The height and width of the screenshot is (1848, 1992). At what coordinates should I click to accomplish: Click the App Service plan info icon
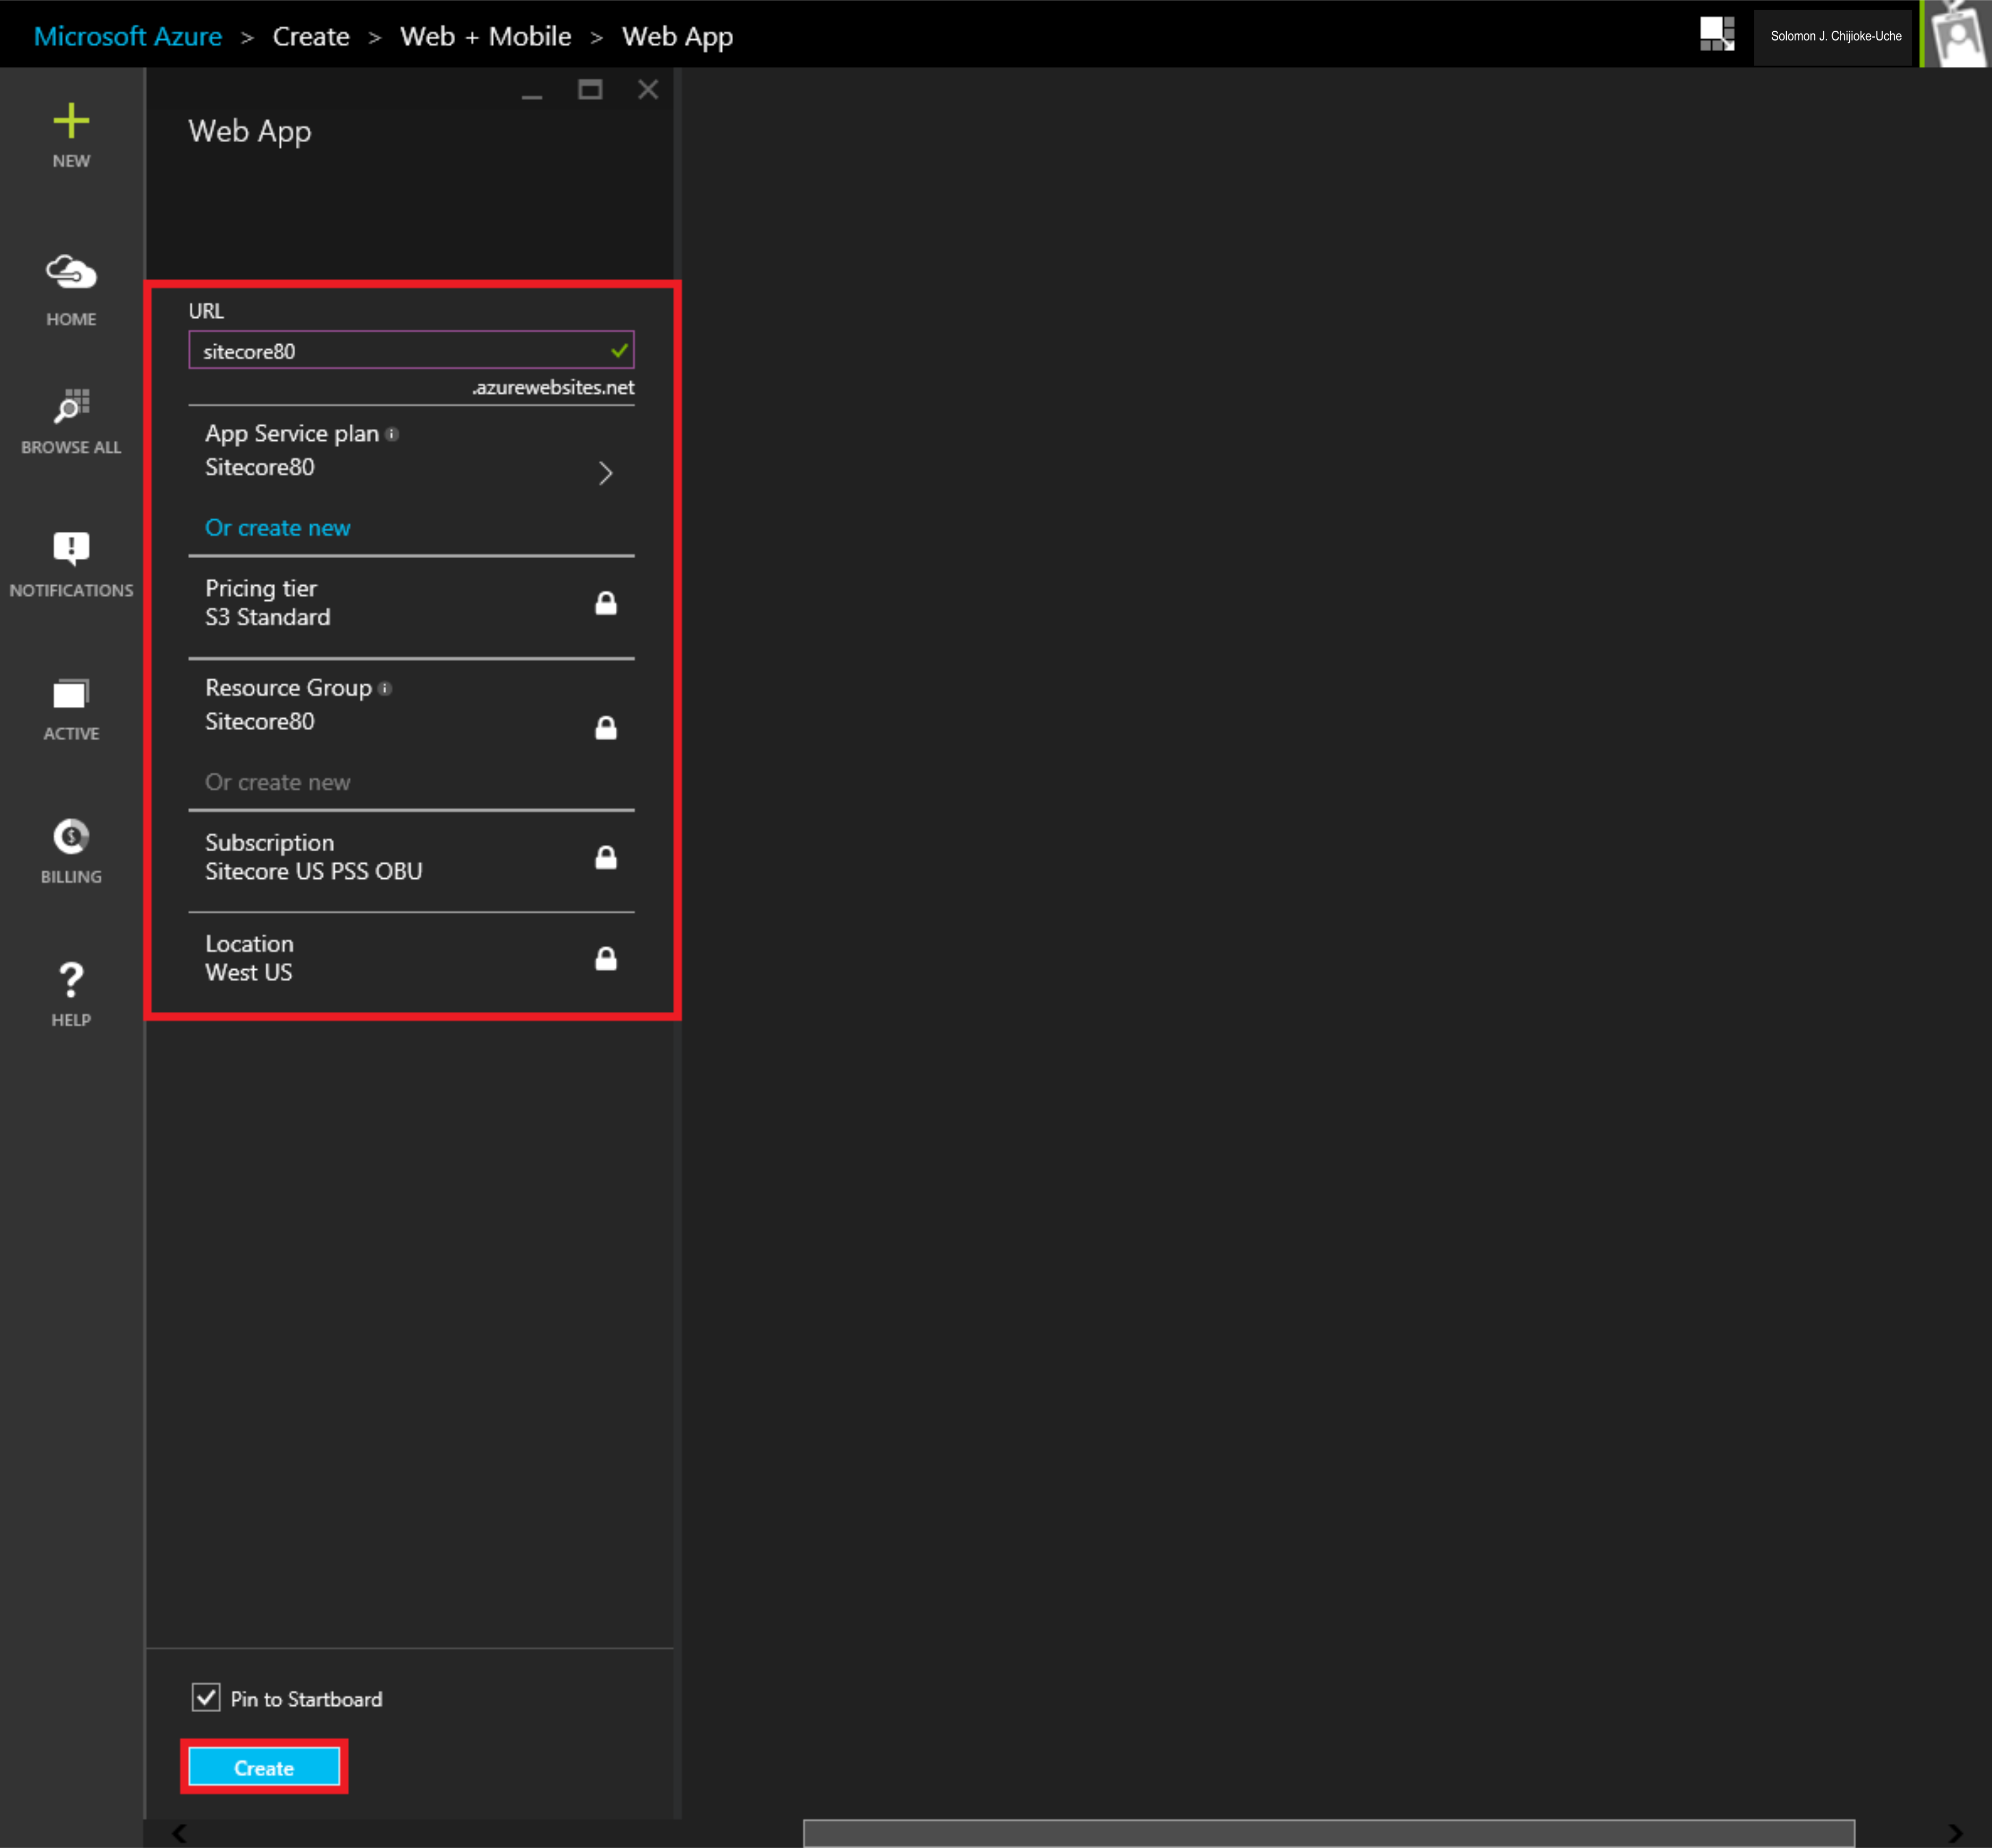click(392, 434)
